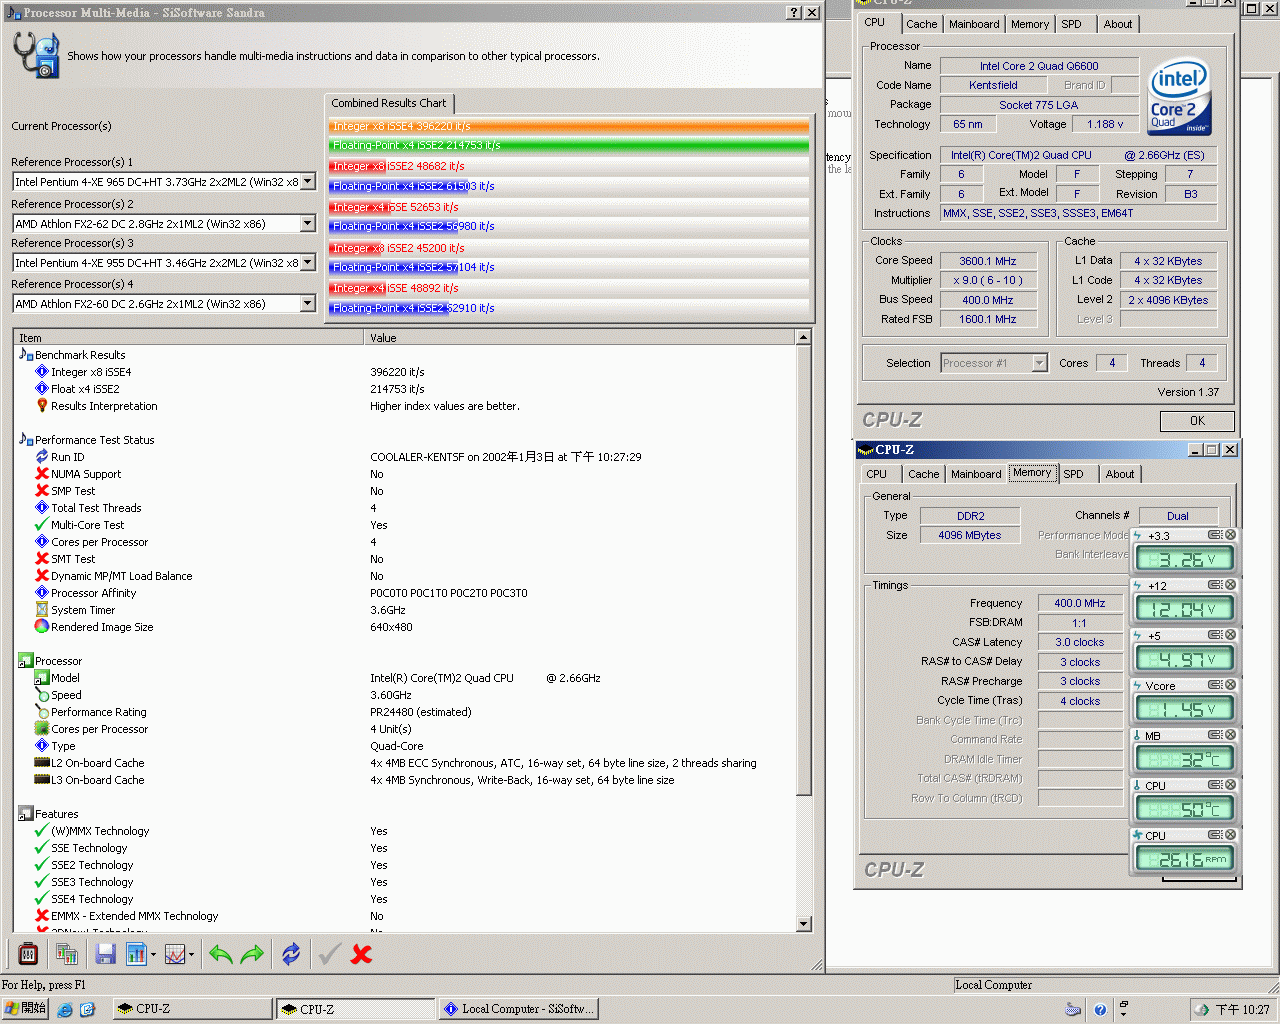Go back with the green left arrow

[221, 954]
